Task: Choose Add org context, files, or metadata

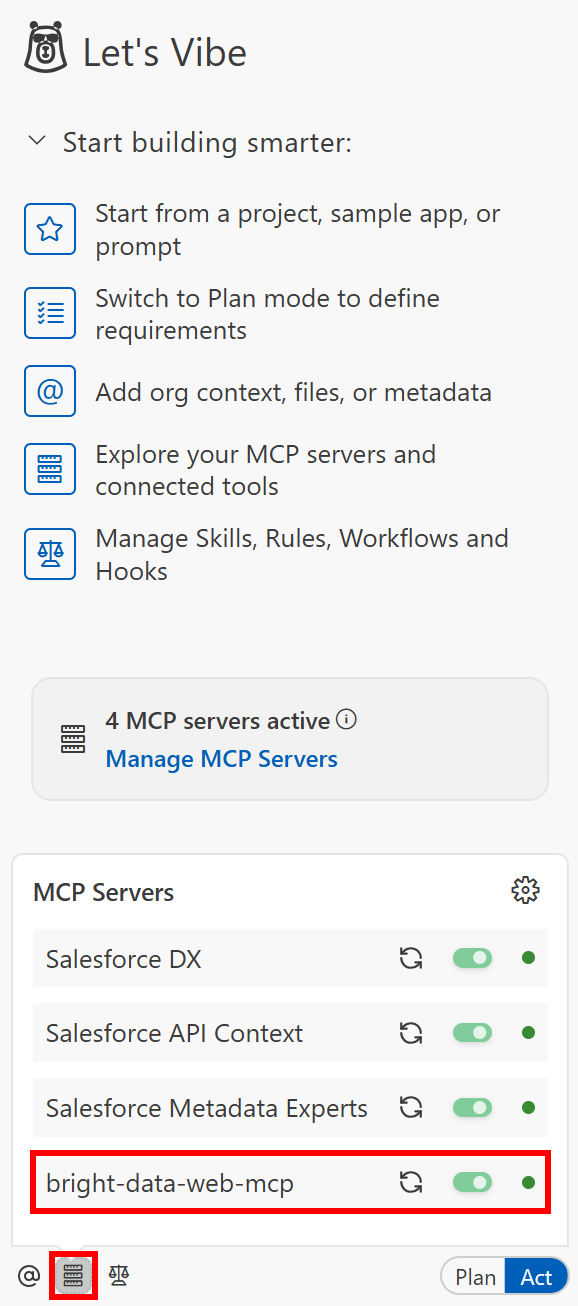Action: pos(294,392)
